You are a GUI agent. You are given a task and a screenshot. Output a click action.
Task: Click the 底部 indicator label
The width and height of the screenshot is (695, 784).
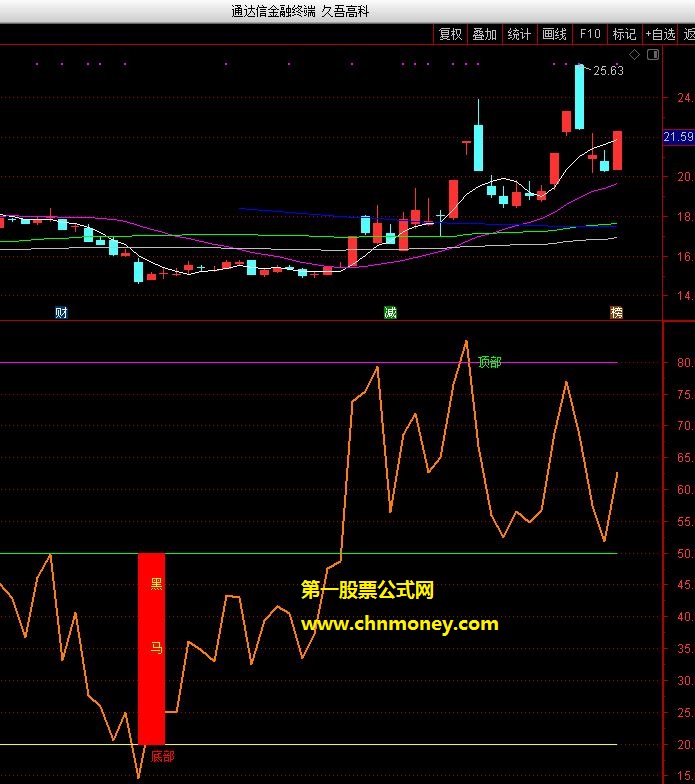pyautogui.click(x=162, y=756)
